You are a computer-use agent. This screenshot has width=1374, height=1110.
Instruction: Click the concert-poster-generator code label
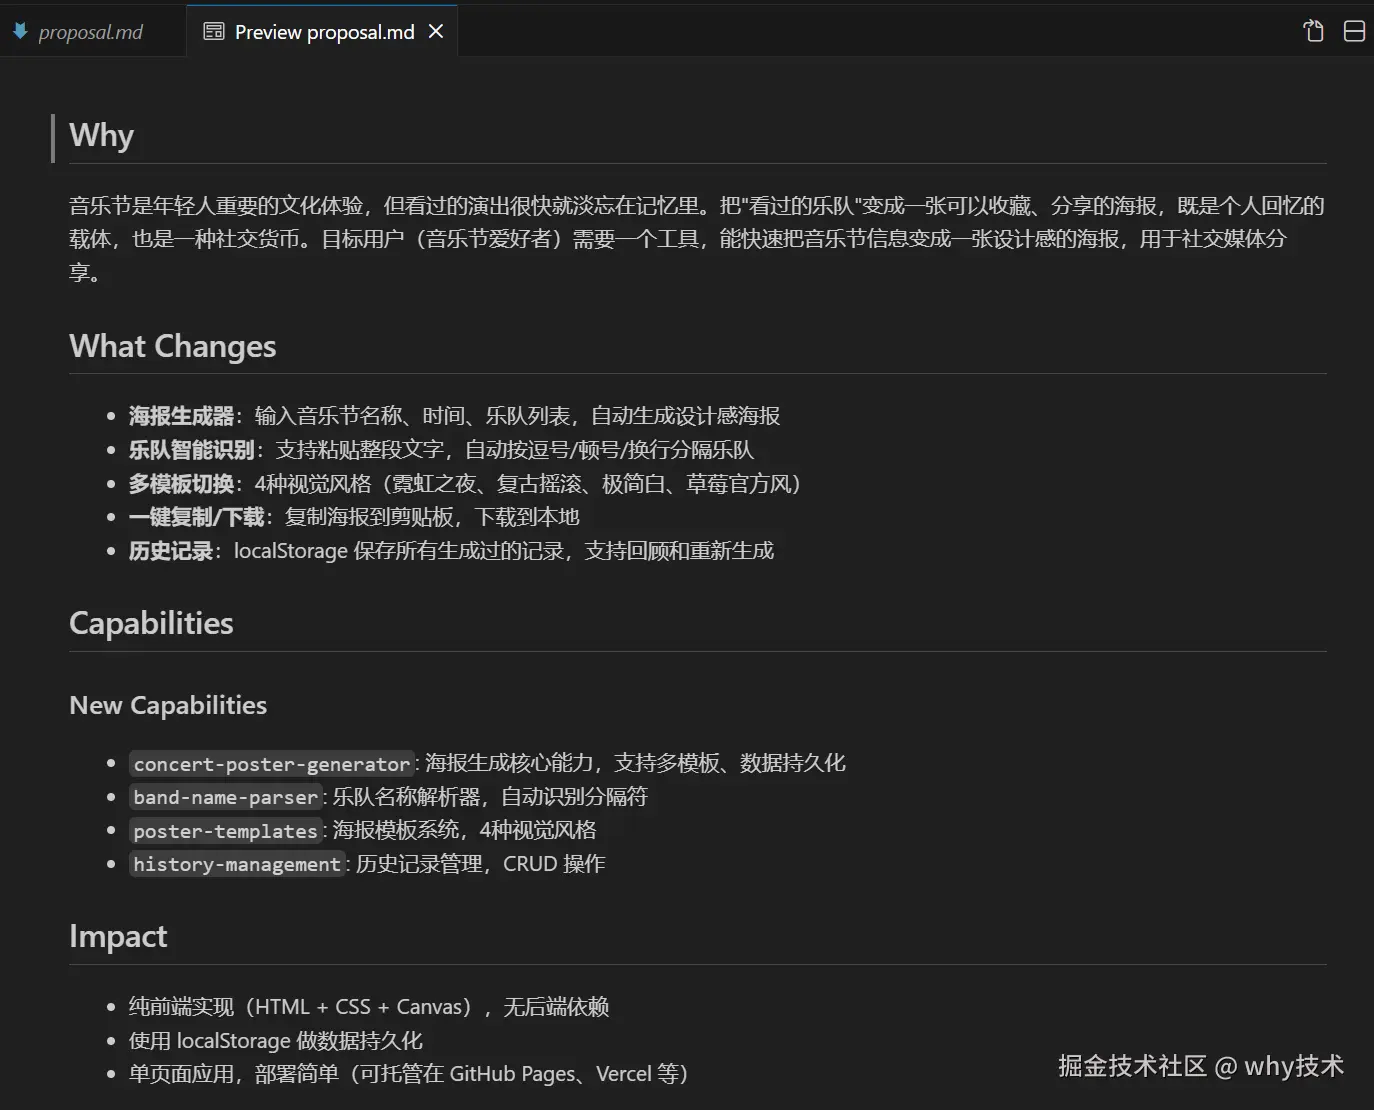pyautogui.click(x=272, y=764)
